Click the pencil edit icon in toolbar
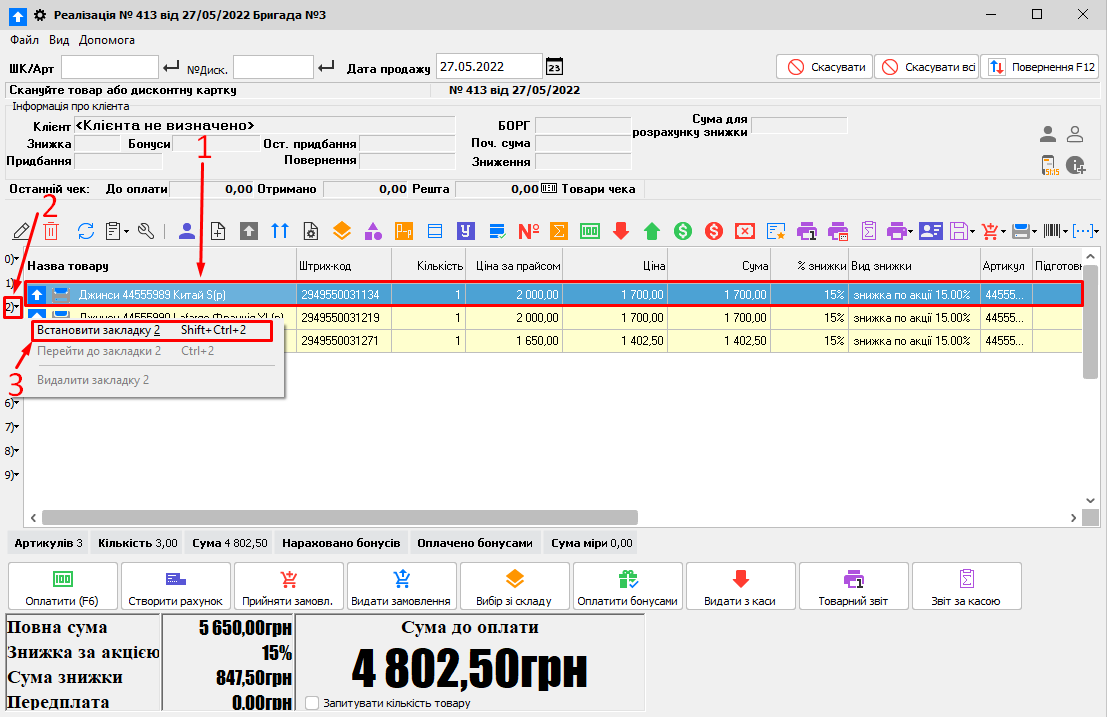This screenshot has width=1107, height=717. pos(21,231)
